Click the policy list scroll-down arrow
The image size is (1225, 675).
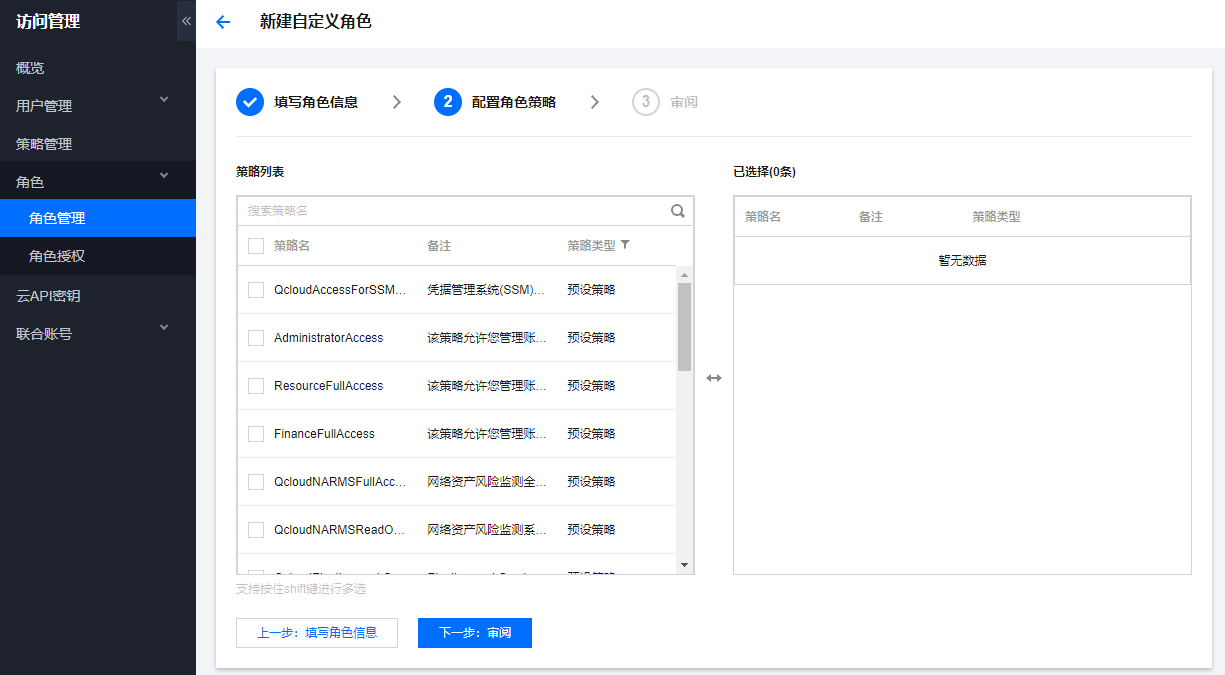coord(684,565)
